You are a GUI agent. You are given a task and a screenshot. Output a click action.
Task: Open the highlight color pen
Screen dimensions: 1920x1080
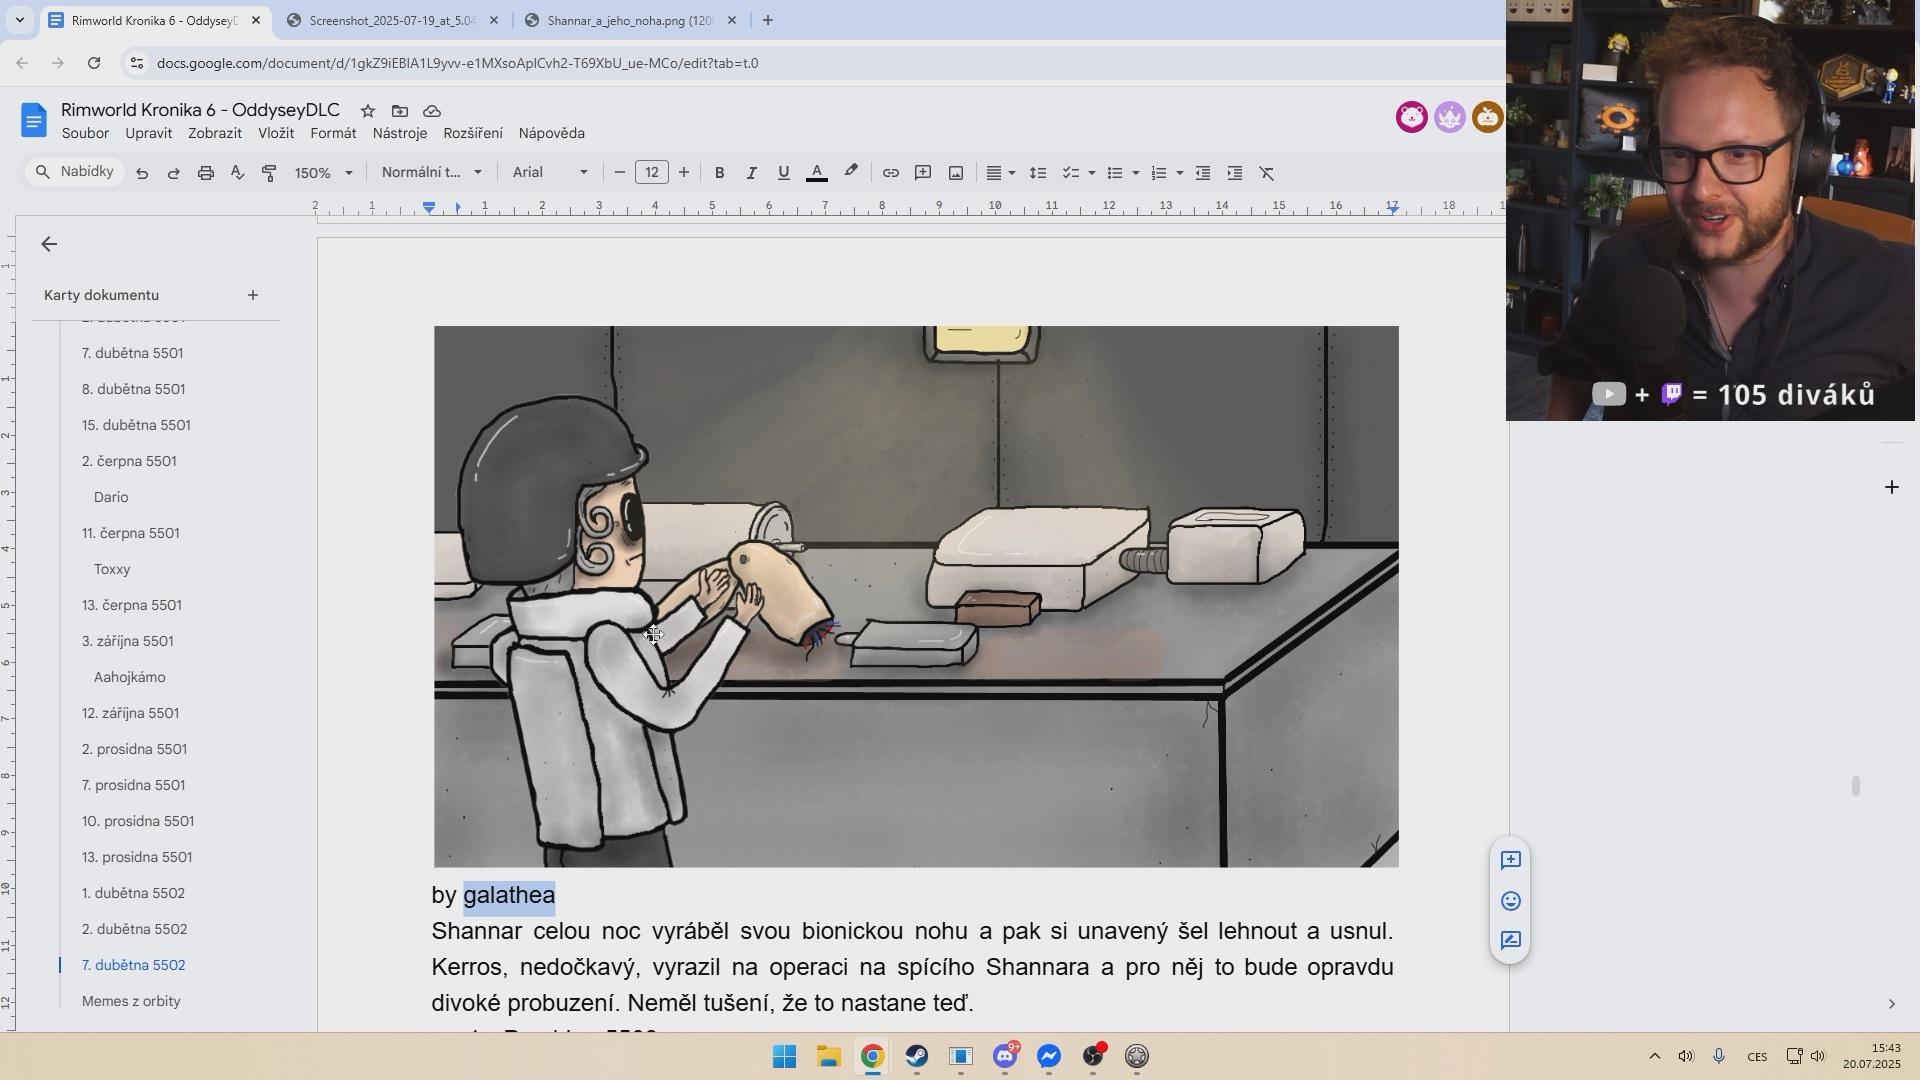pos(851,172)
